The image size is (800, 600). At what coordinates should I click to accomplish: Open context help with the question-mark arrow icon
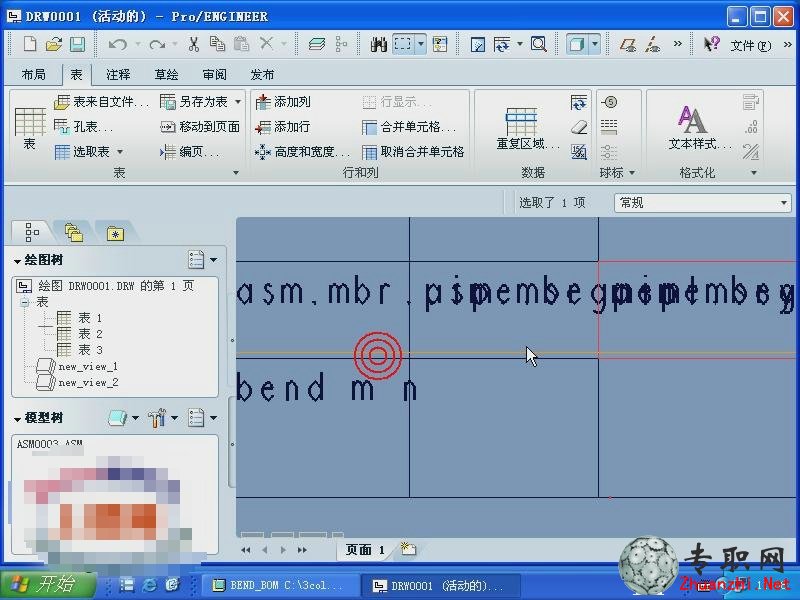711,44
